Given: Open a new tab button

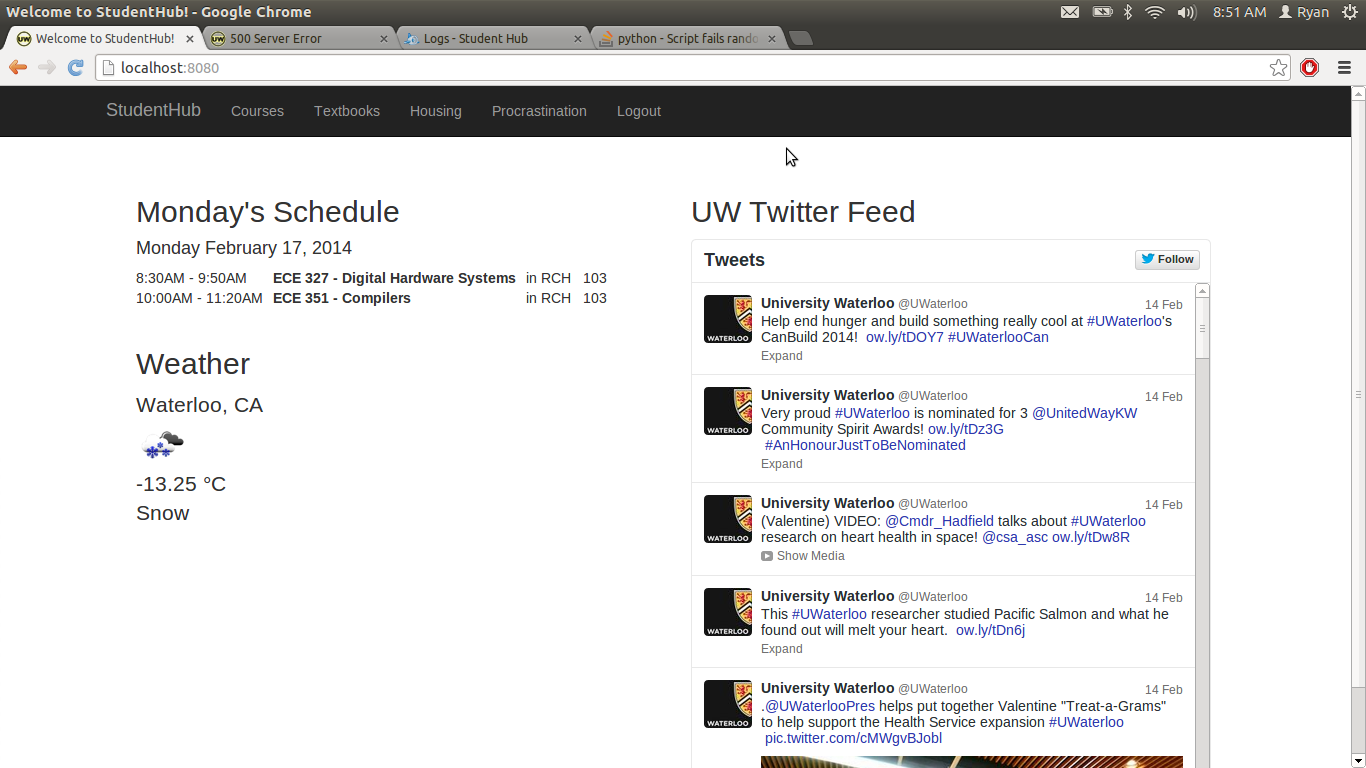Looking at the screenshot, I should [800, 39].
